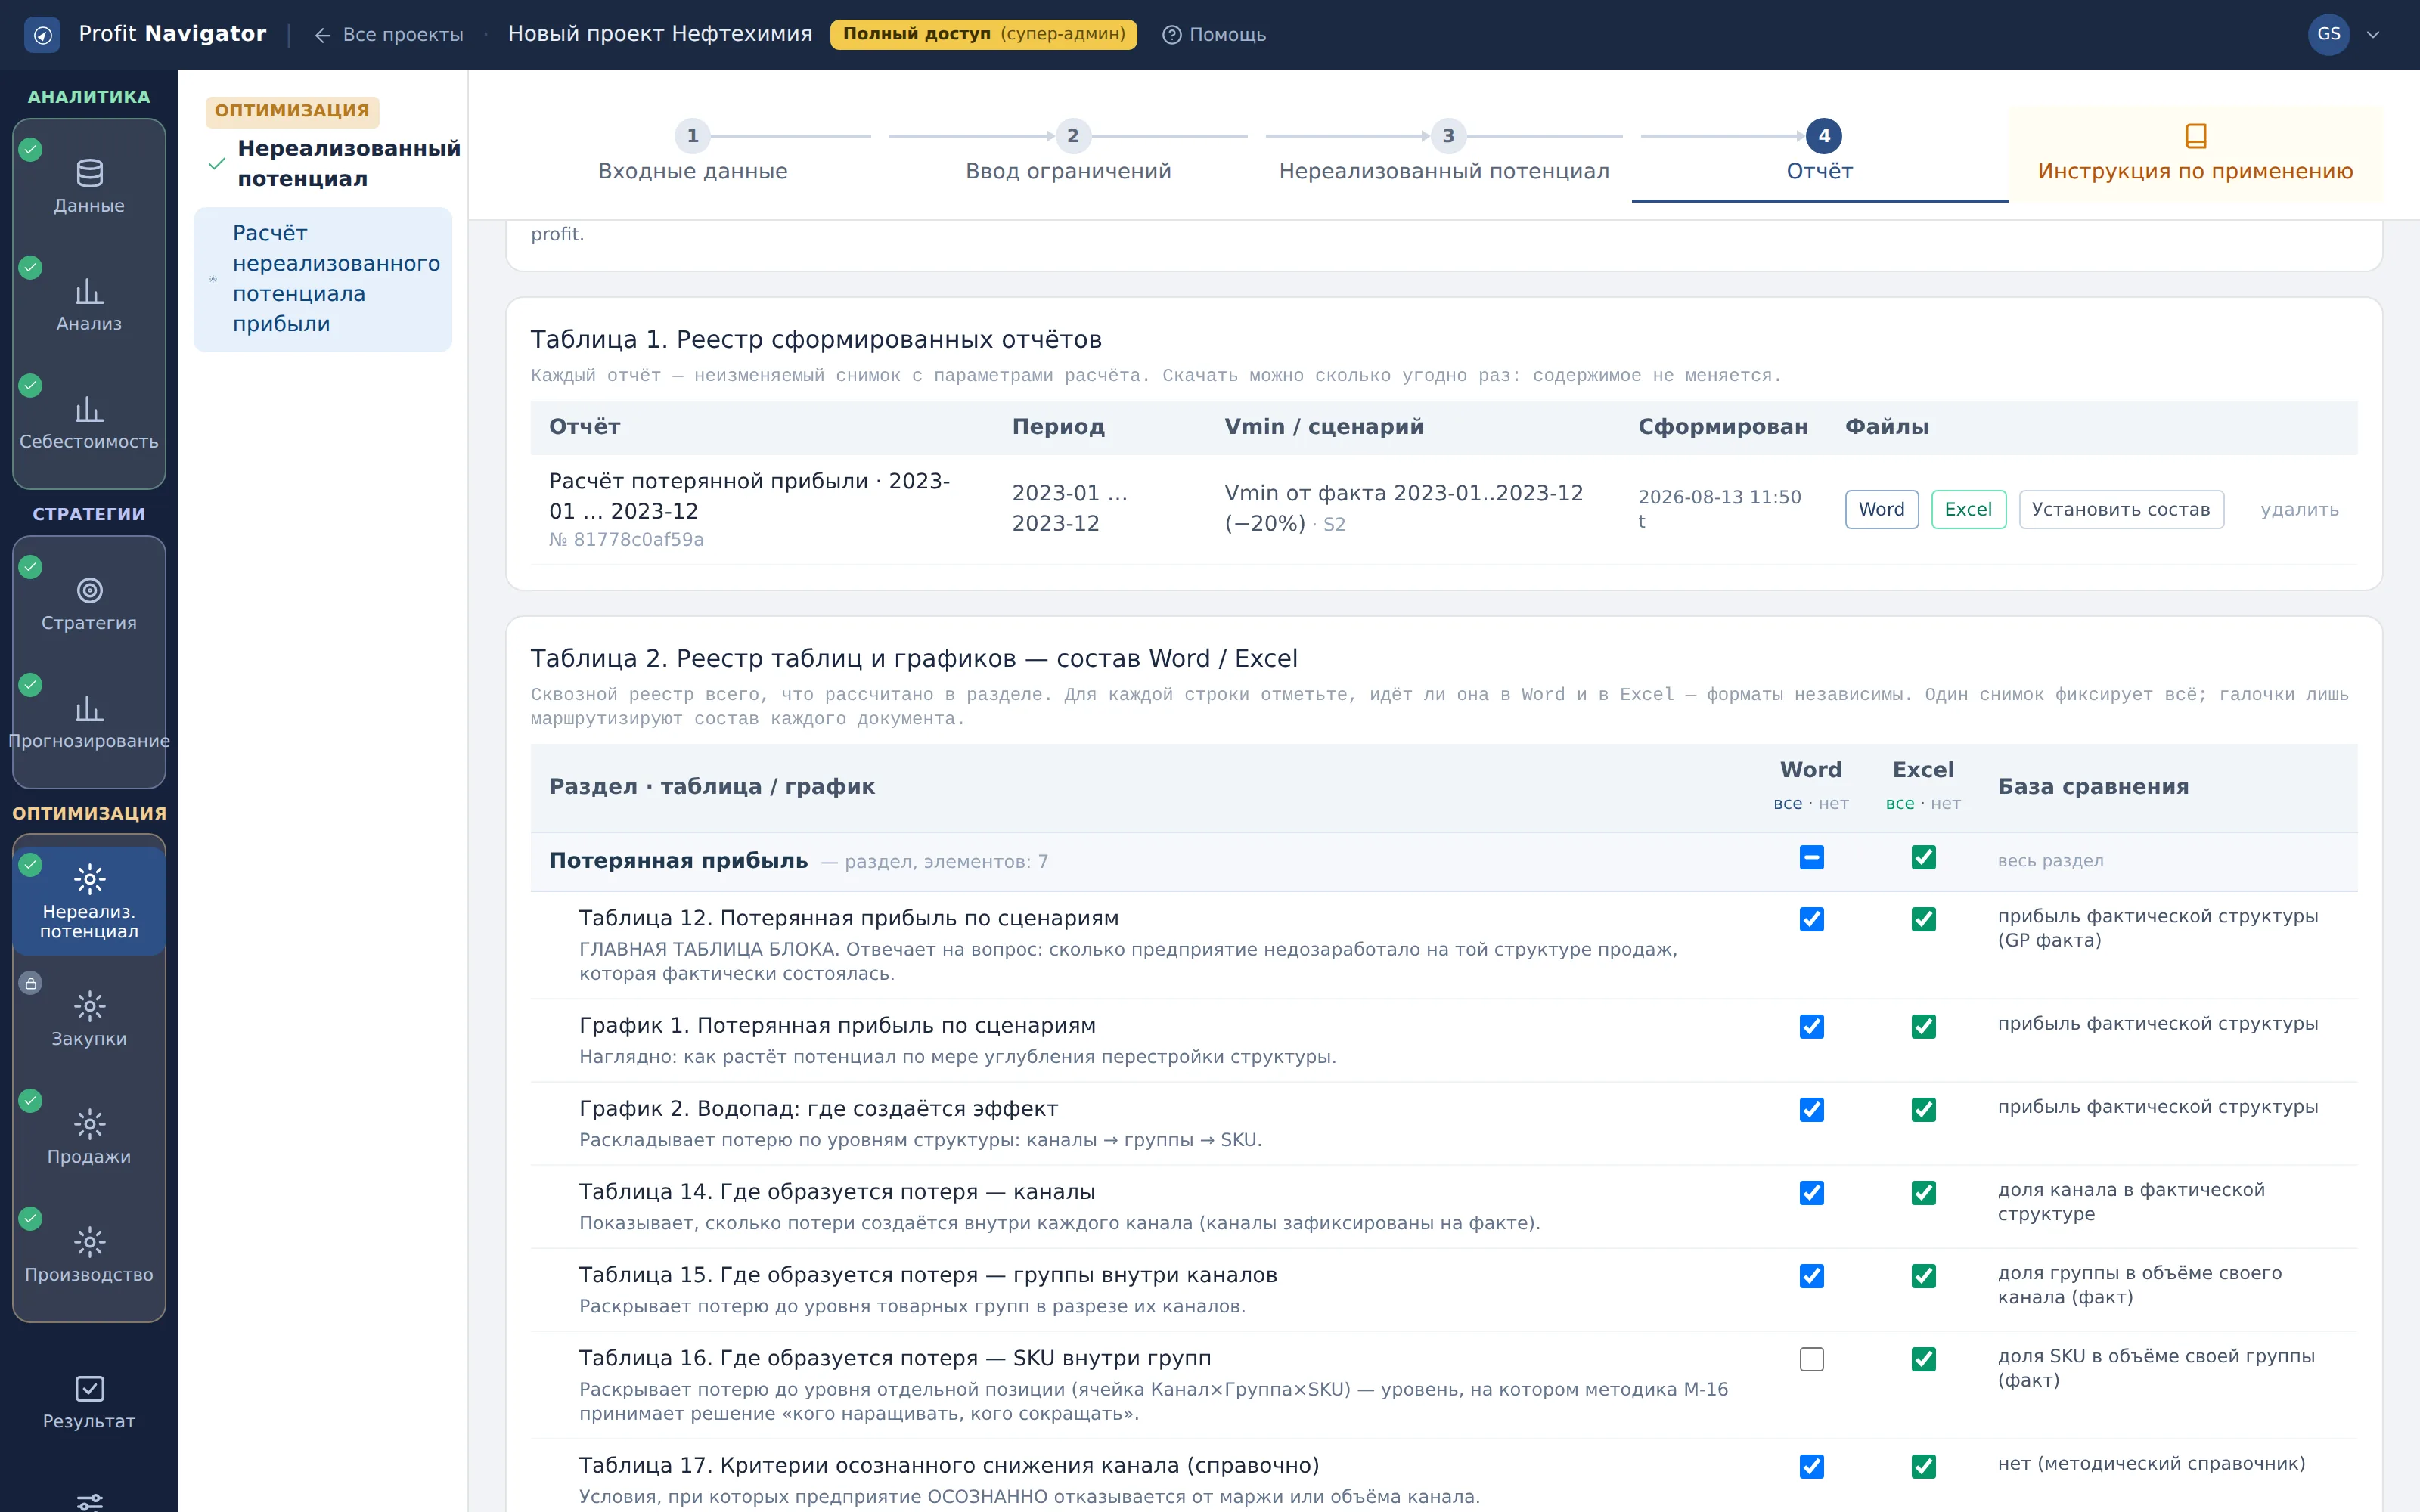Uncheck Excel for Таблица 14
The height and width of the screenshot is (1512, 2420).
tap(1923, 1193)
